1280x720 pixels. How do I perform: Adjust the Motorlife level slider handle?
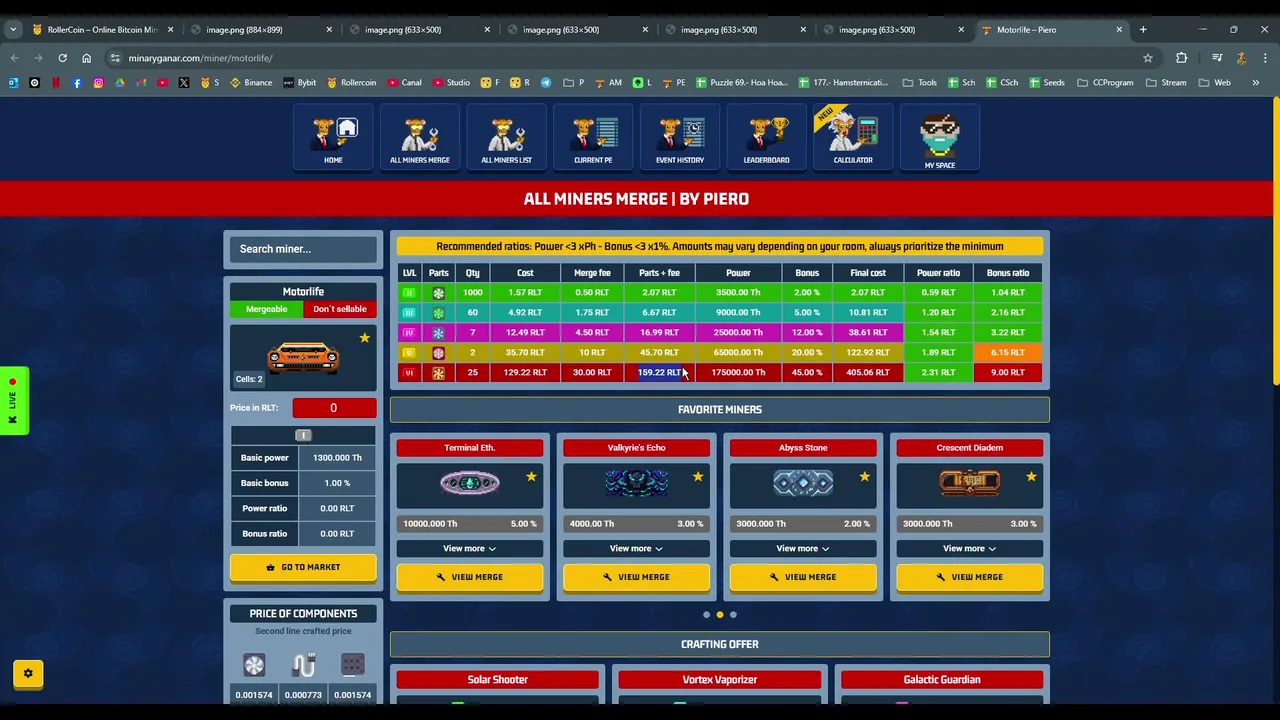pyautogui.click(x=303, y=435)
